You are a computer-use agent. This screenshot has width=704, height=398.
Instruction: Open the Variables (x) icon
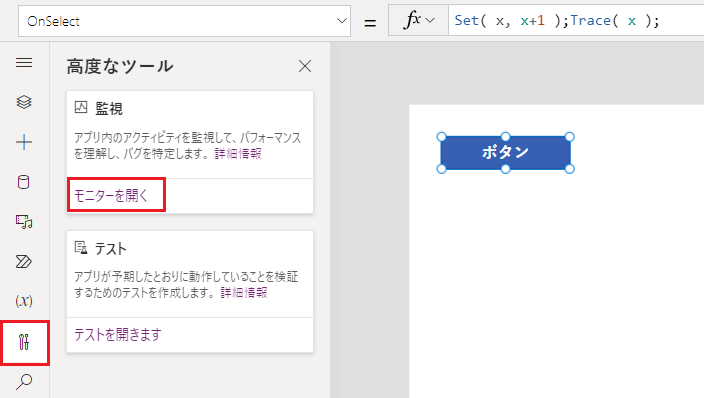click(x=24, y=301)
